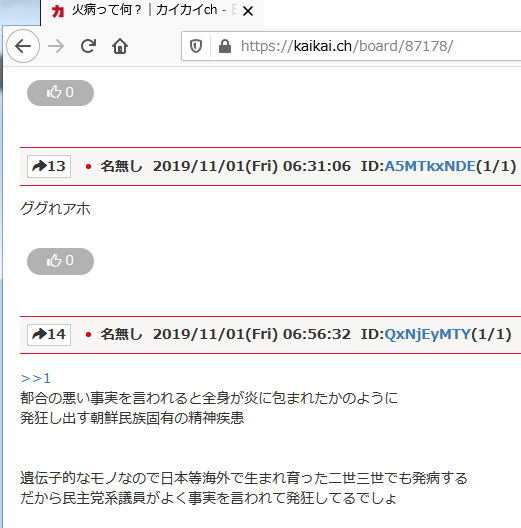This screenshot has width=521, height=528.
Task: Click the forward navigation arrow
Action: coord(56,46)
